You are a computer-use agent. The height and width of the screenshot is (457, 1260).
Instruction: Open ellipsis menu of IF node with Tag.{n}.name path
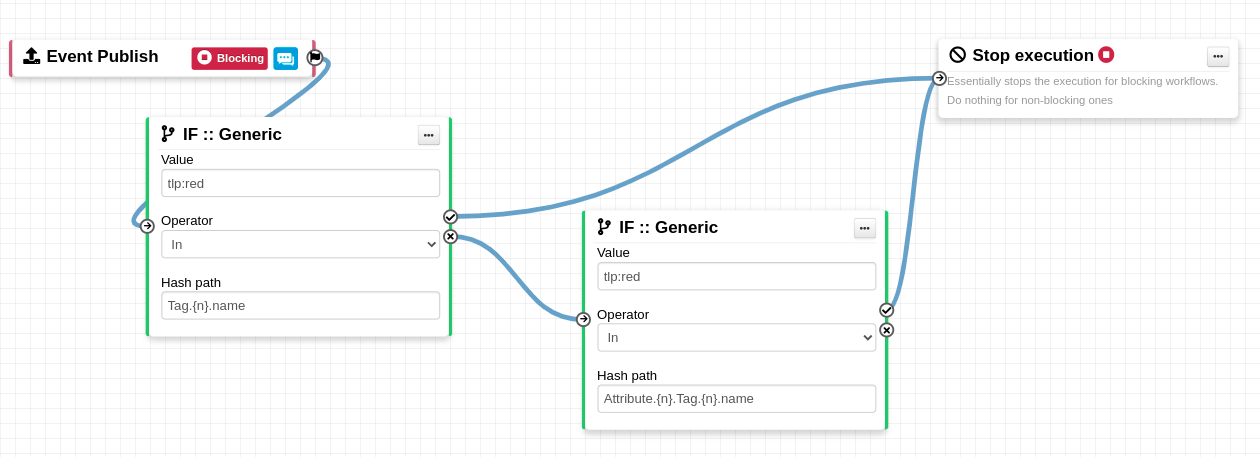coord(428,135)
